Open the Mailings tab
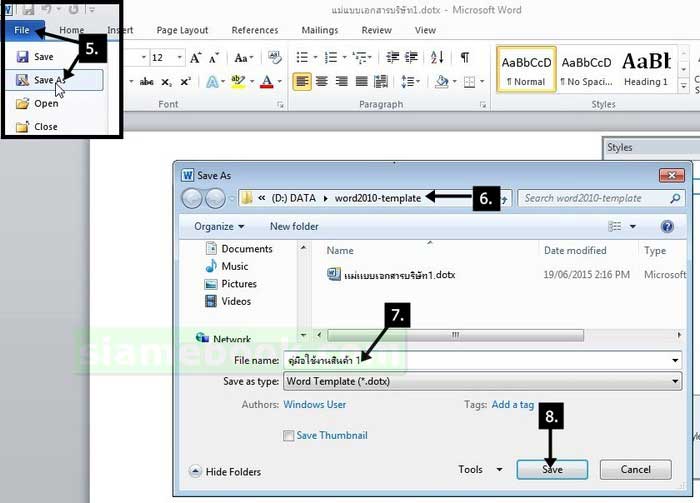The image size is (700, 503). [x=320, y=30]
